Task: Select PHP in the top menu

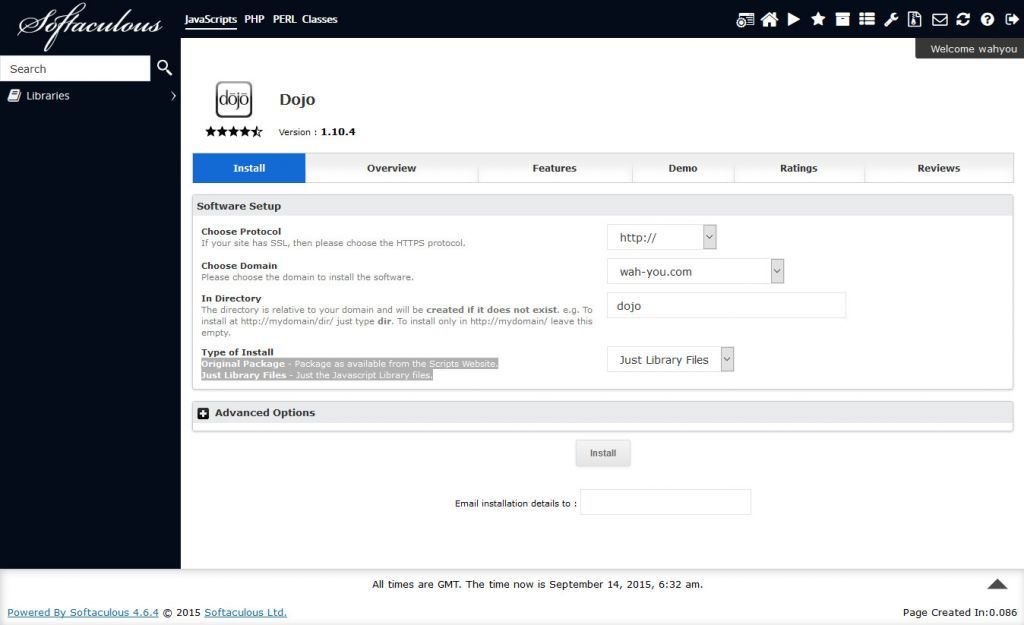Action: coord(254,19)
